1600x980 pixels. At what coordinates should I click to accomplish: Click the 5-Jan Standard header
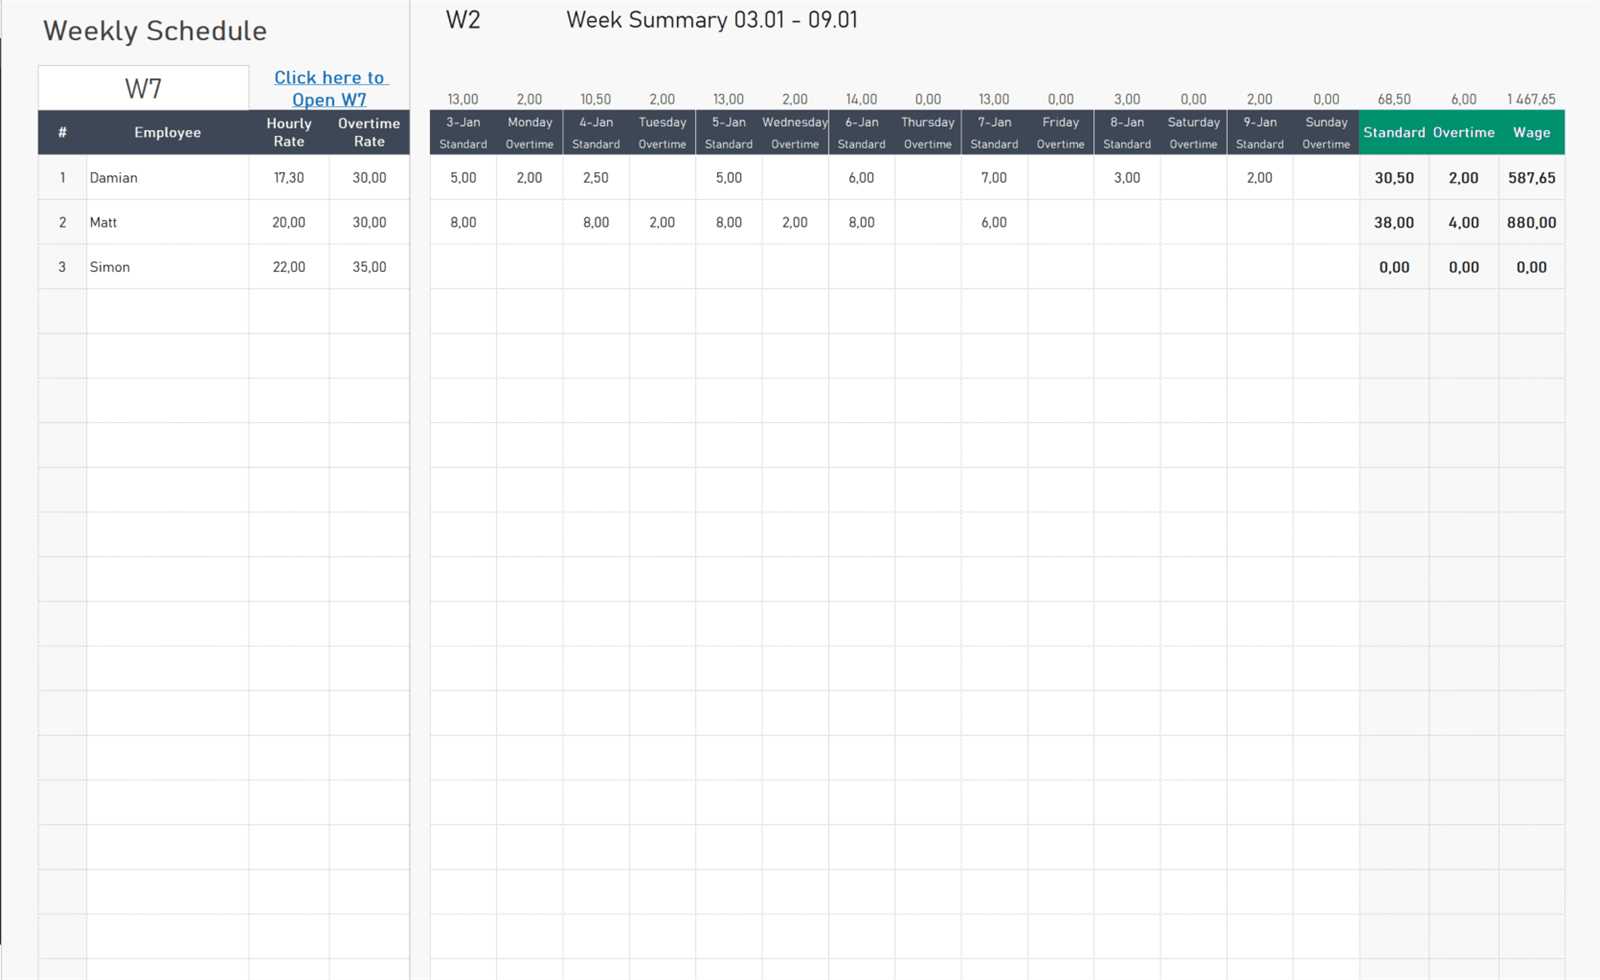tap(728, 132)
